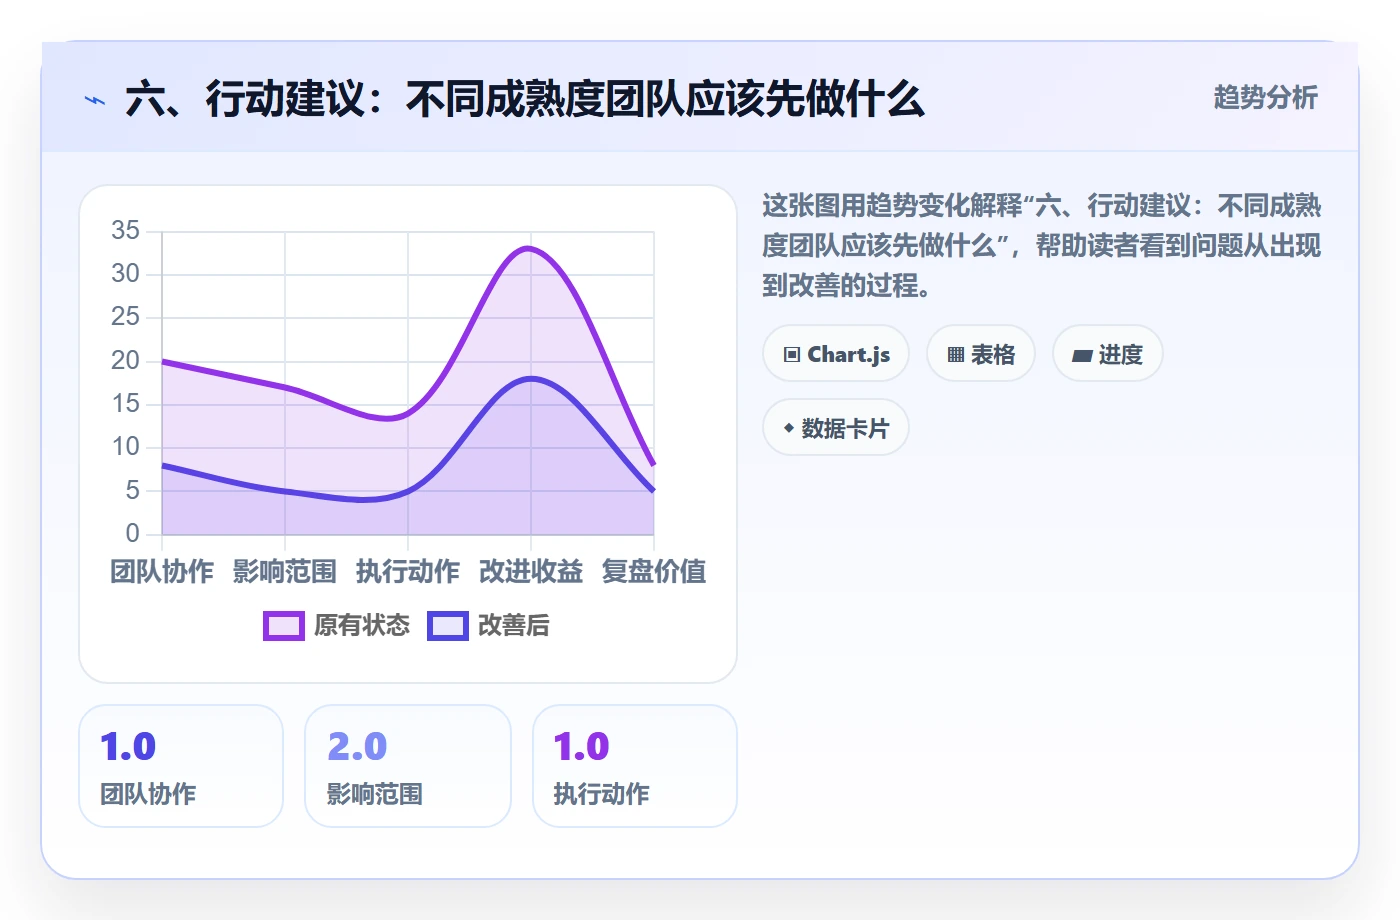Click the 进度 bar icon
The image size is (1400, 920).
tap(1082, 355)
